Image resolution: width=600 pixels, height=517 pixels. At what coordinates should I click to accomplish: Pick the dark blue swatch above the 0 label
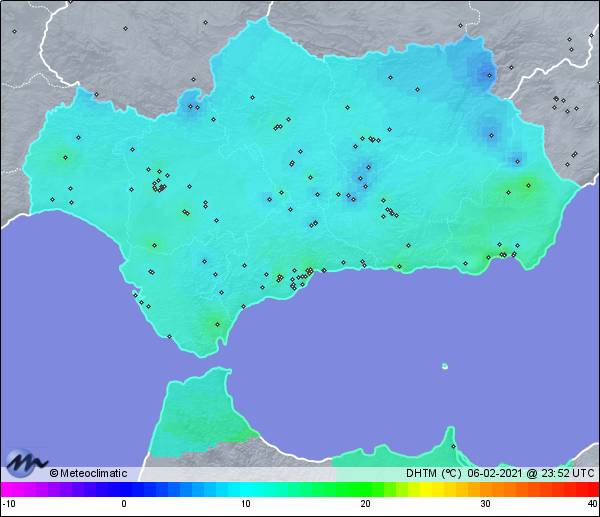point(126,489)
